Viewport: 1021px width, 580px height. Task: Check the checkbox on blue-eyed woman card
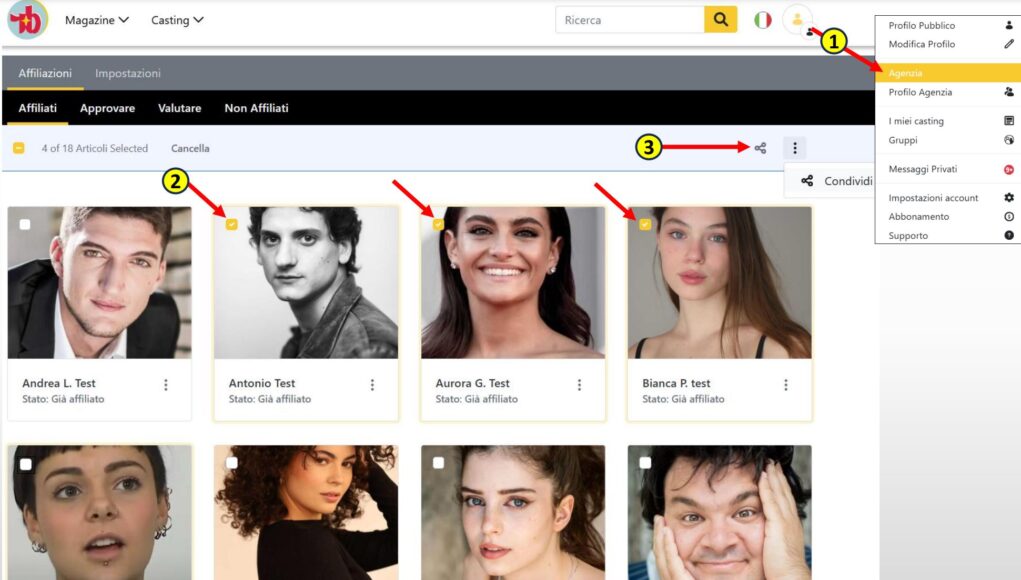pos(438,463)
